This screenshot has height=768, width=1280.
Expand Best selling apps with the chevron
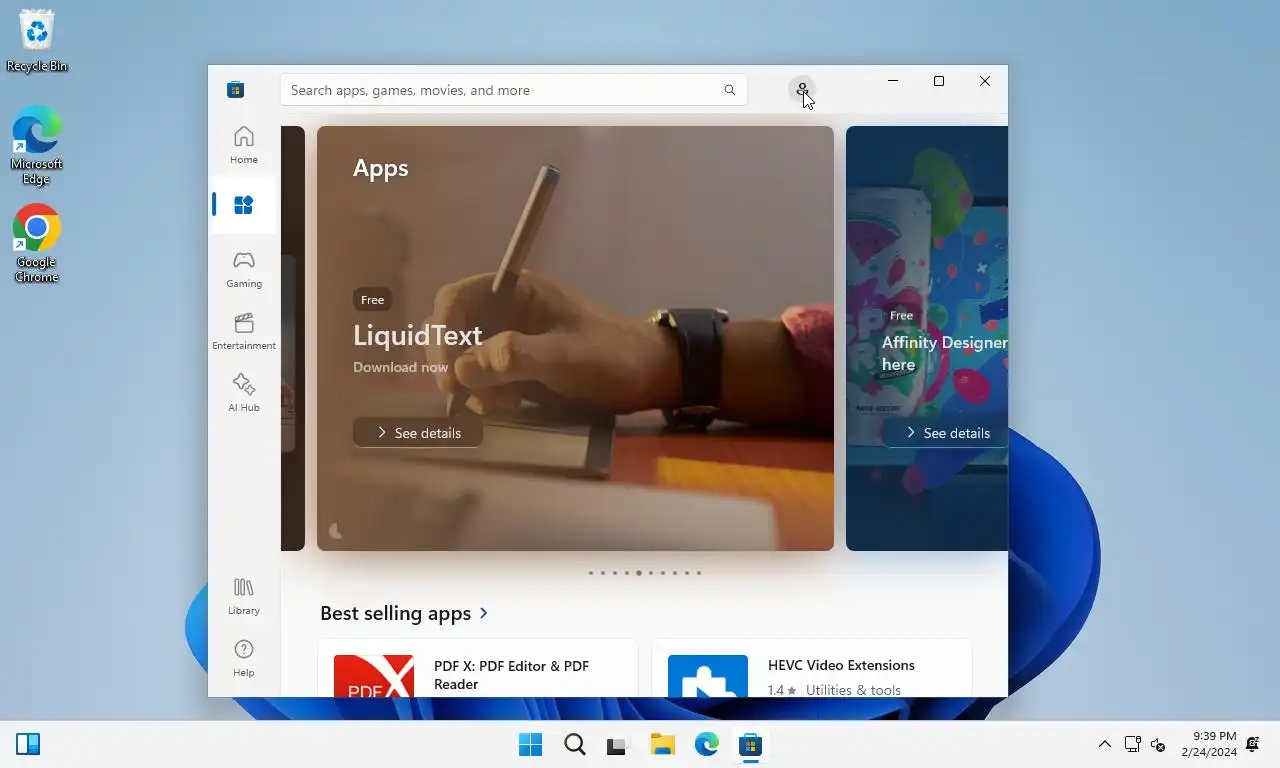click(x=484, y=613)
